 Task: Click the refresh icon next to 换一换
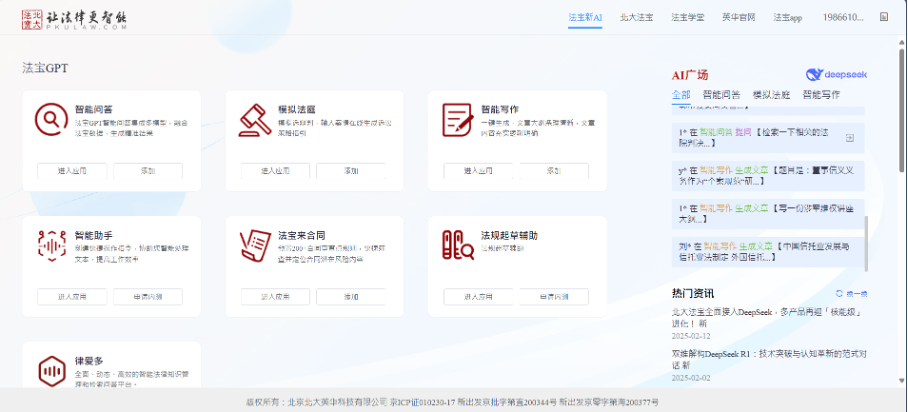coord(839,294)
